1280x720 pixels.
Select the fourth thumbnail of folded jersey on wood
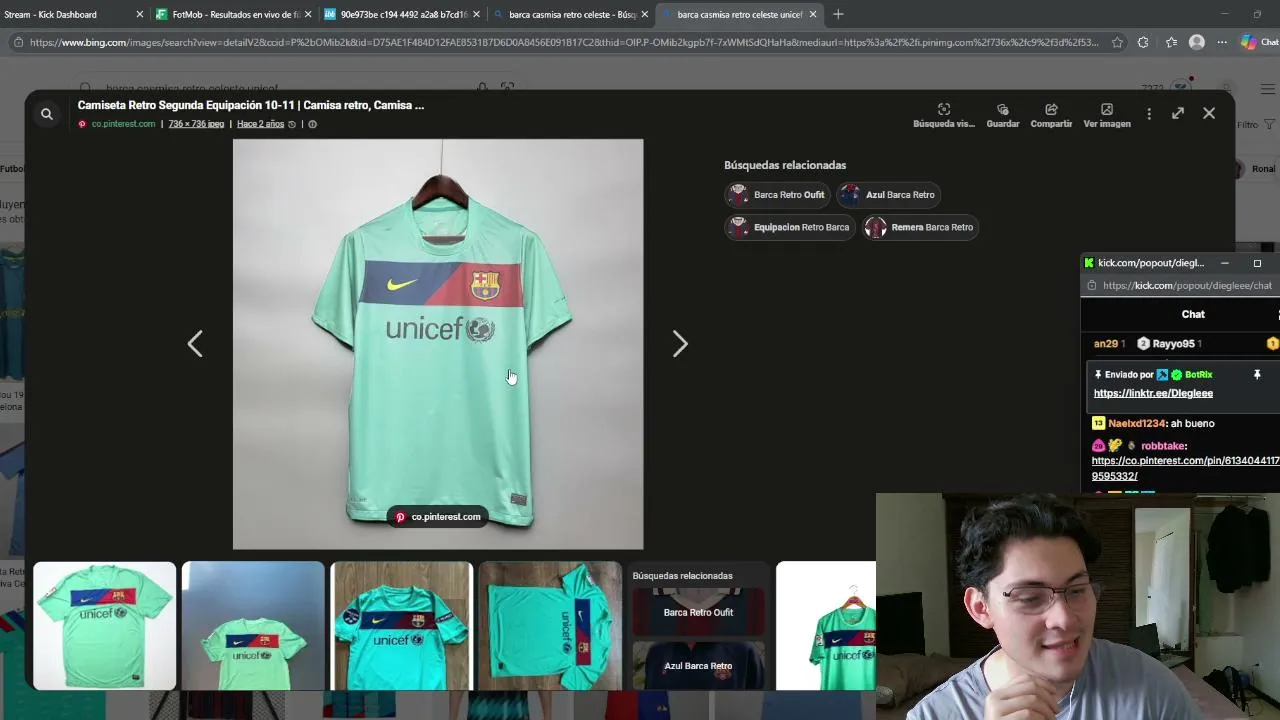(x=550, y=626)
